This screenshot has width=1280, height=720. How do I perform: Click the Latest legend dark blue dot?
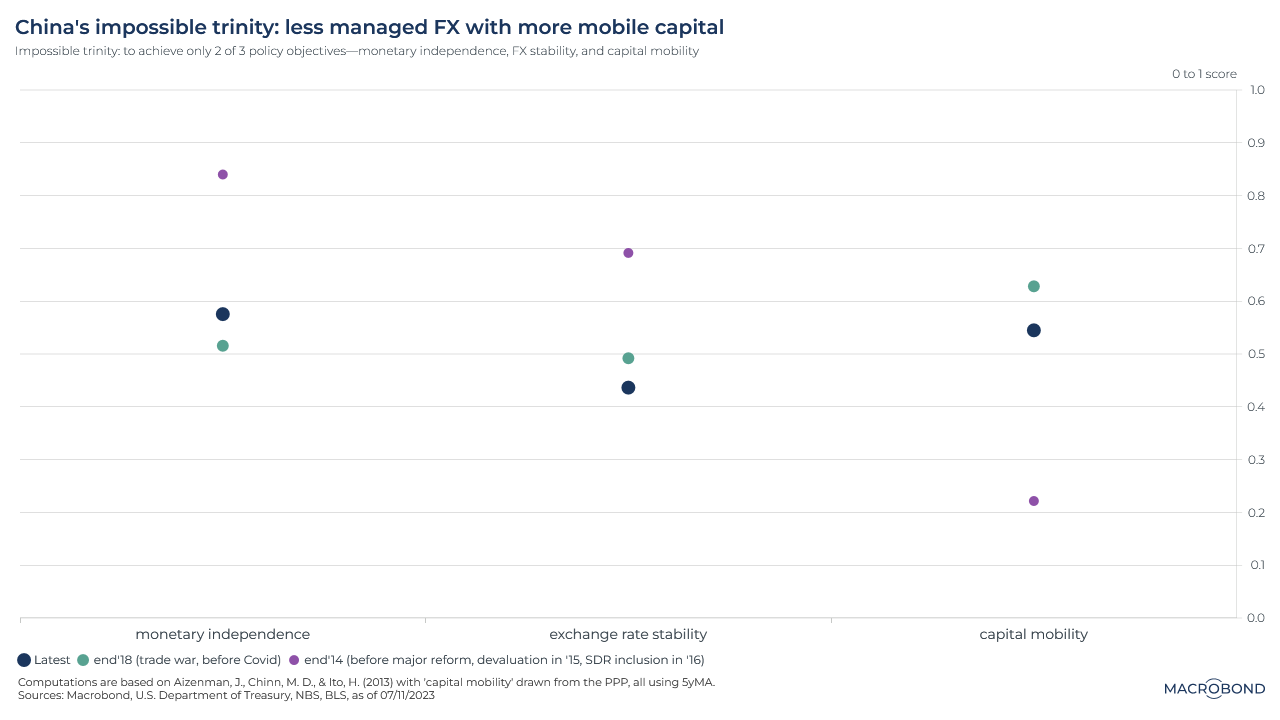24,660
